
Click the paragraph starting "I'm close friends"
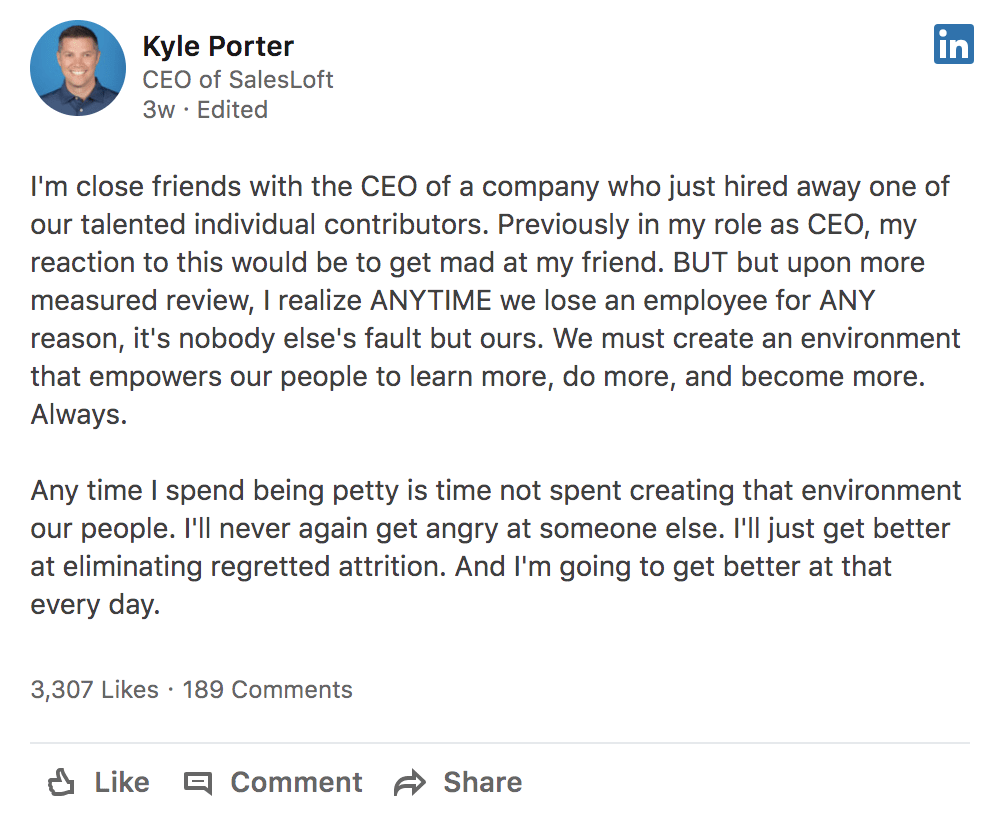pos(496,300)
